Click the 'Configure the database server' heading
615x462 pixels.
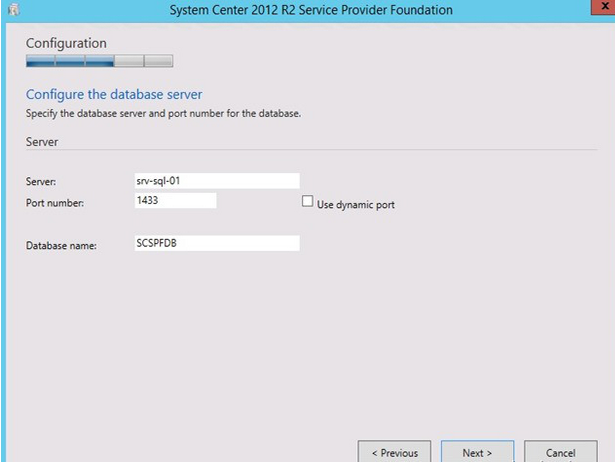click(114, 95)
